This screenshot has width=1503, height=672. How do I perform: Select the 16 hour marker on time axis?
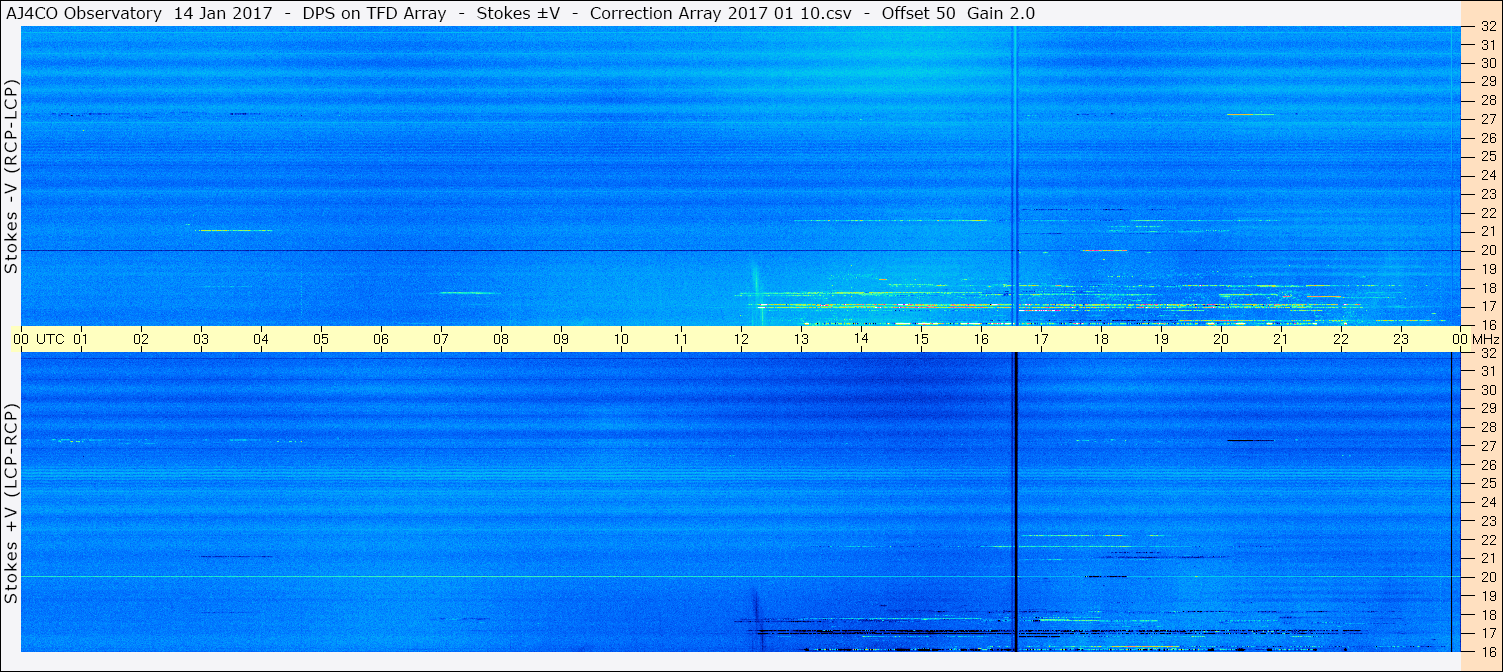981,339
